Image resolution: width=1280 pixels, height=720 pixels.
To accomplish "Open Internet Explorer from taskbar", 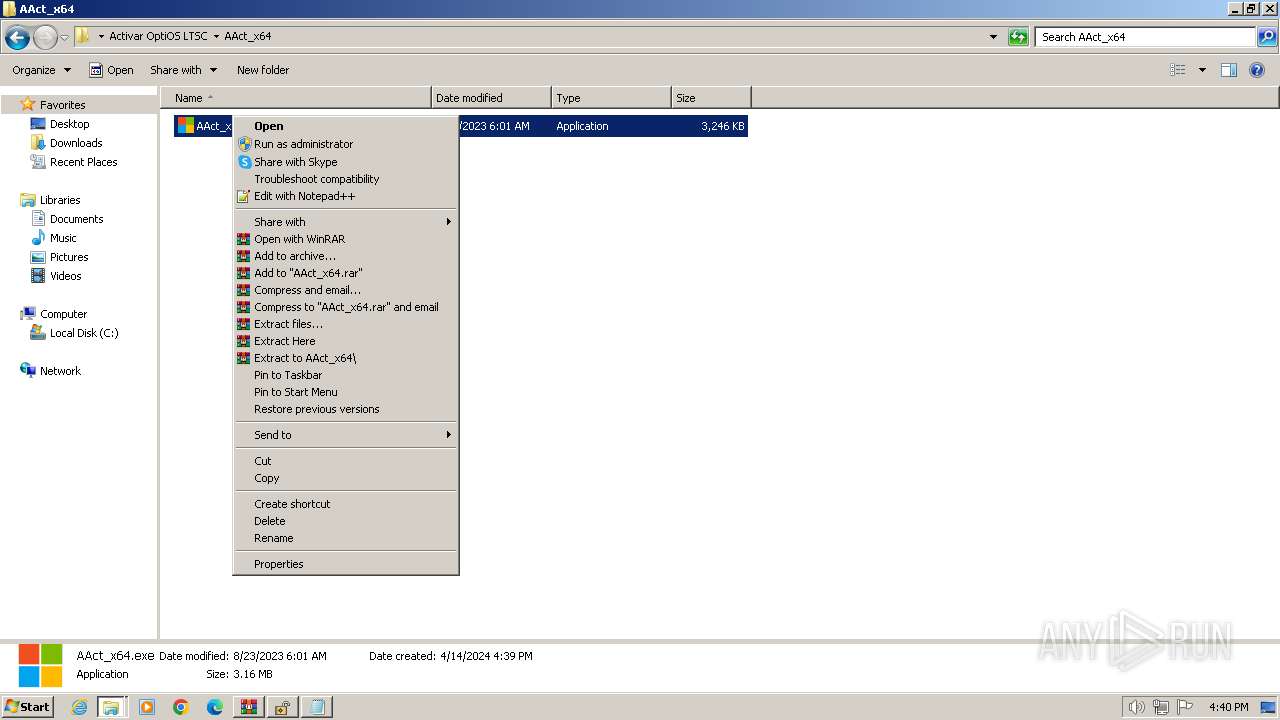I will pyautogui.click(x=79, y=707).
